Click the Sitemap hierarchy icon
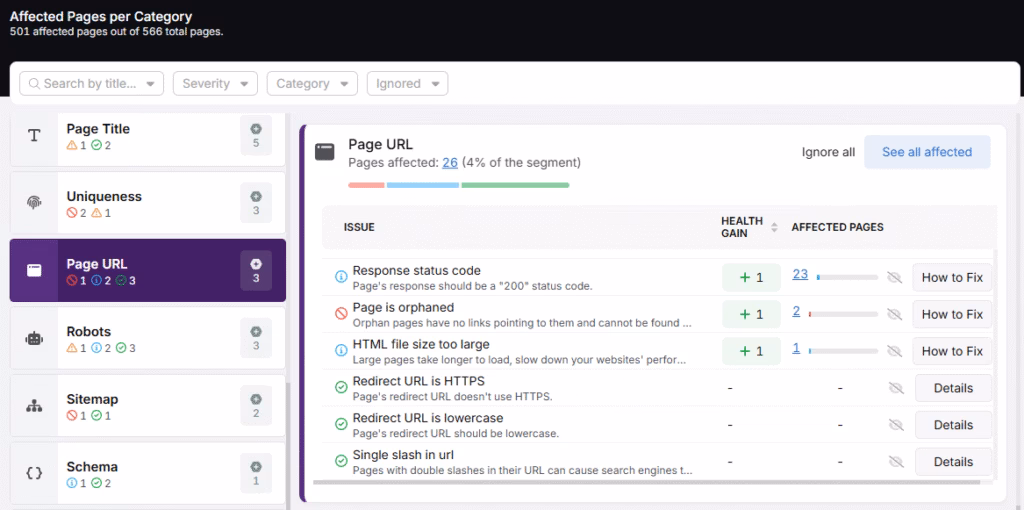This screenshot has height=510, width=1024. point(34,406)
